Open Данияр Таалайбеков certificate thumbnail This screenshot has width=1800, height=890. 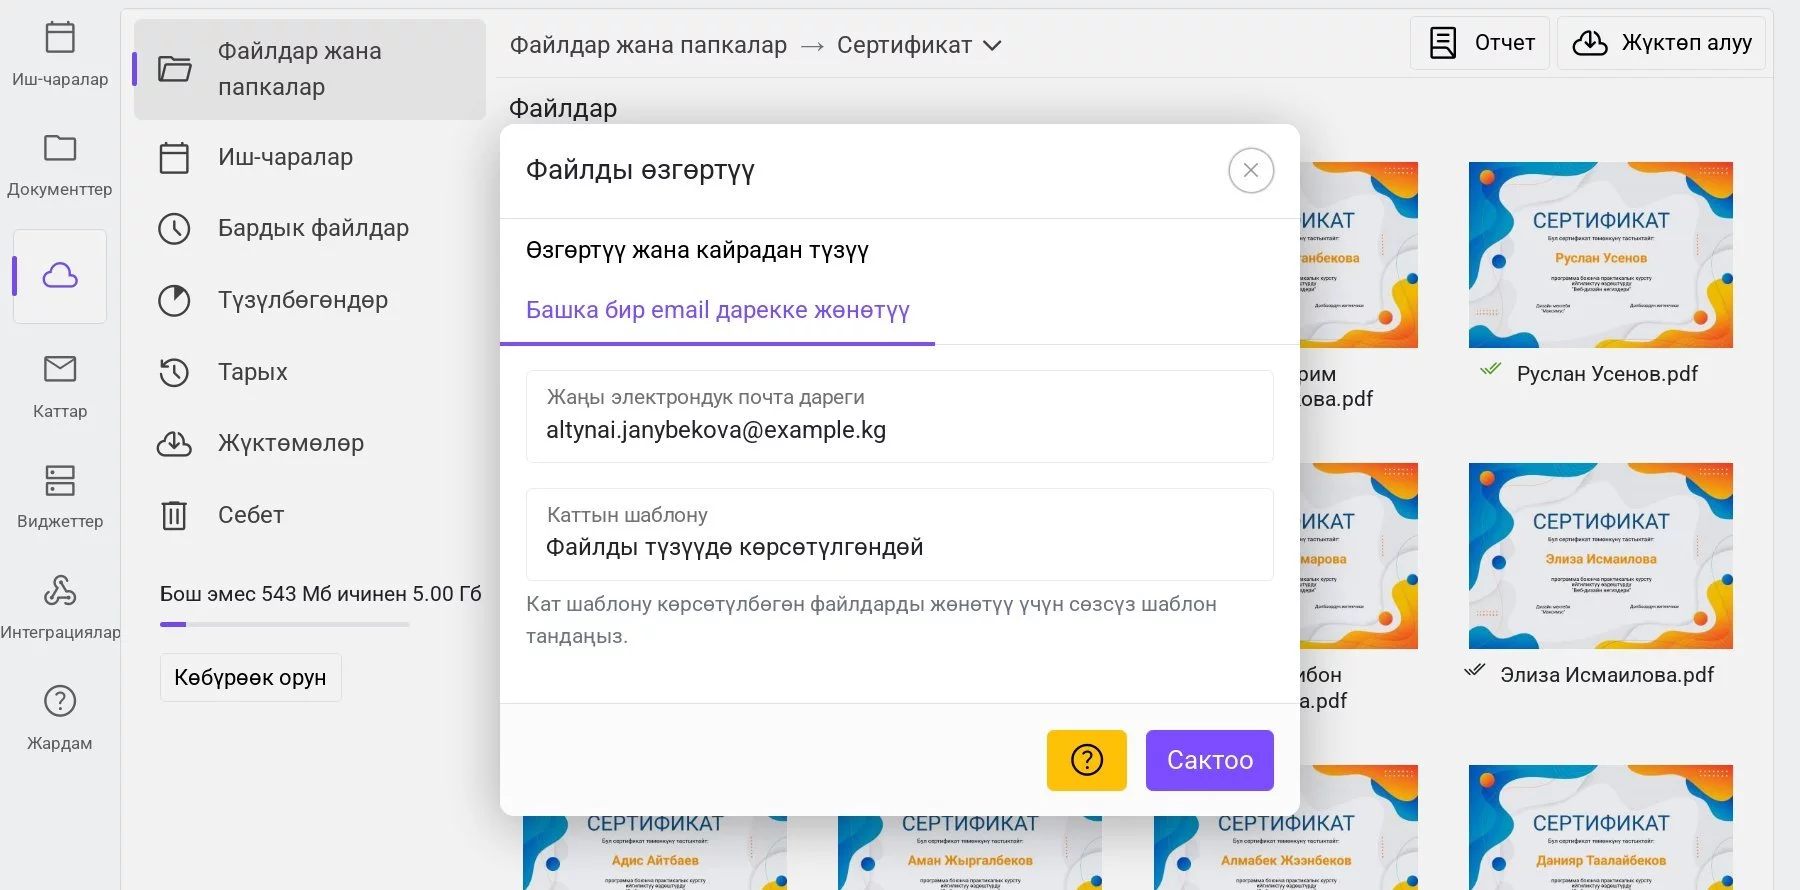(x=1601, y=828)
